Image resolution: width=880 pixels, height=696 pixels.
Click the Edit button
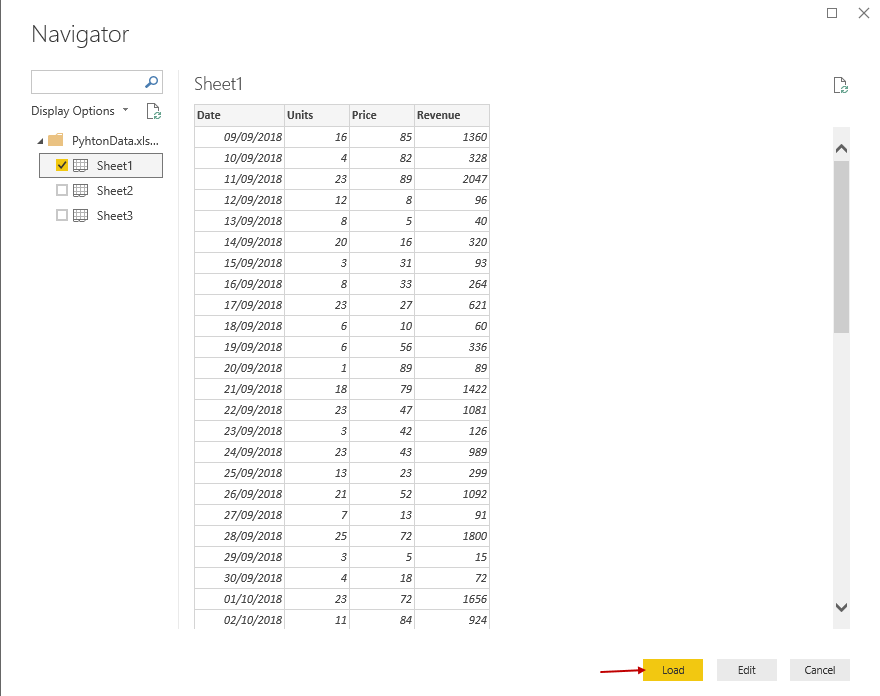[x=746, y=670]
